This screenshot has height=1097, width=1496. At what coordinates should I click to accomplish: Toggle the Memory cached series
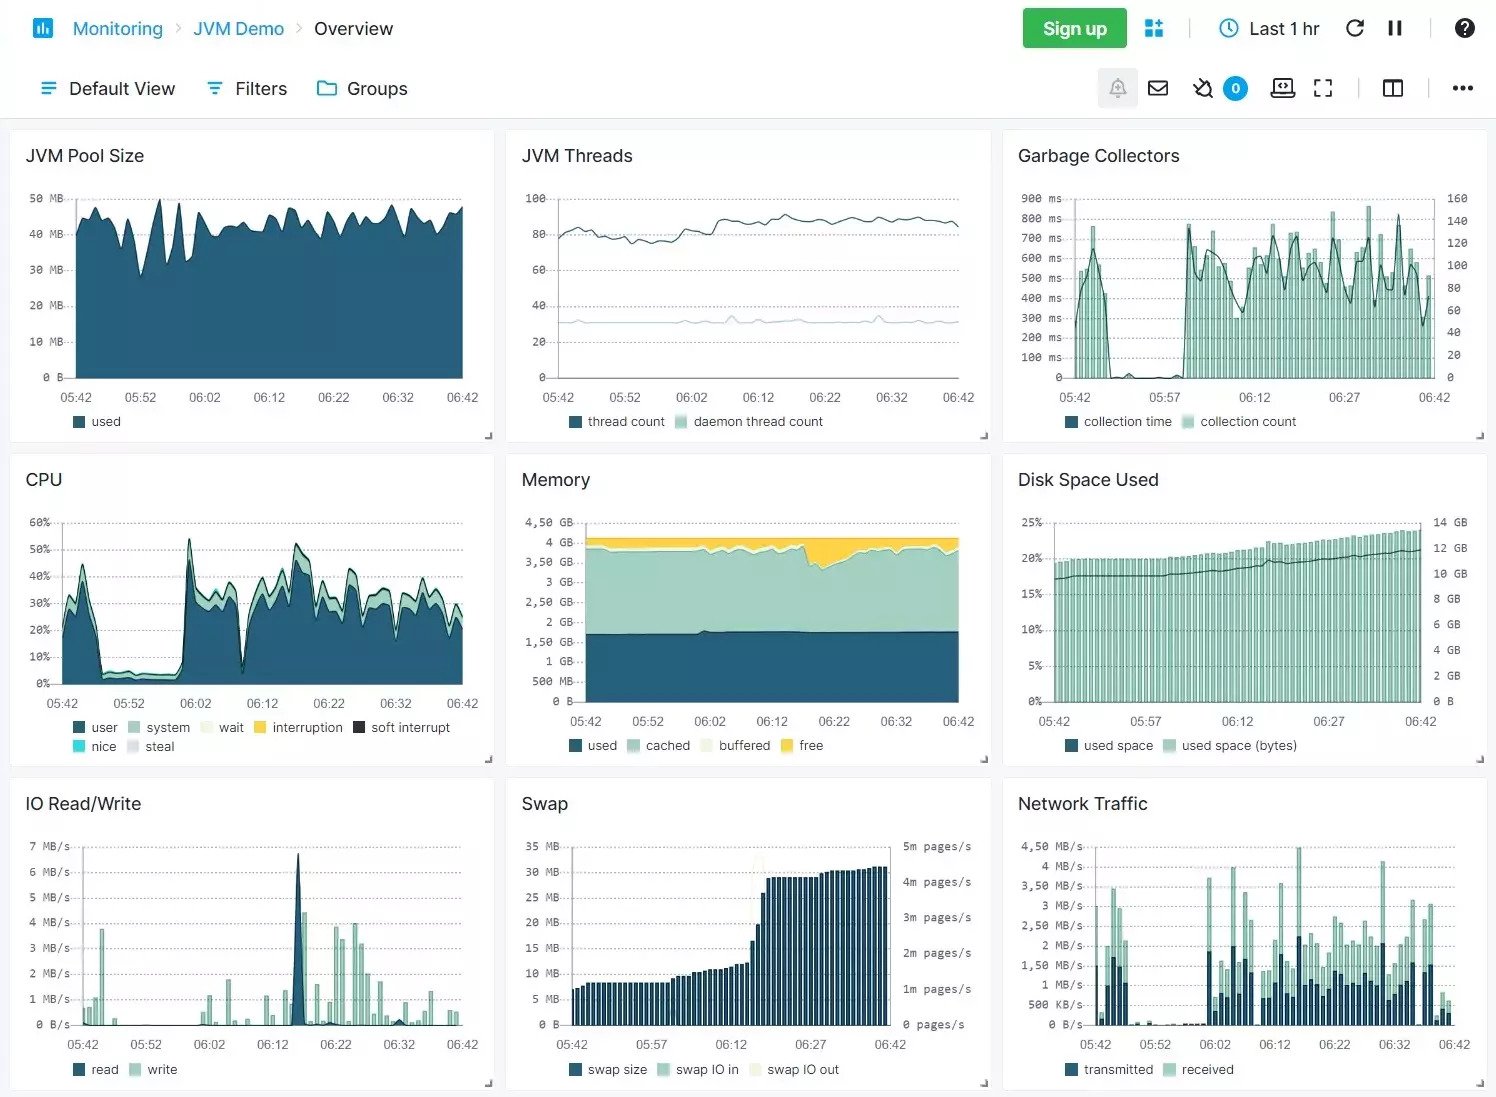(659, 746)
